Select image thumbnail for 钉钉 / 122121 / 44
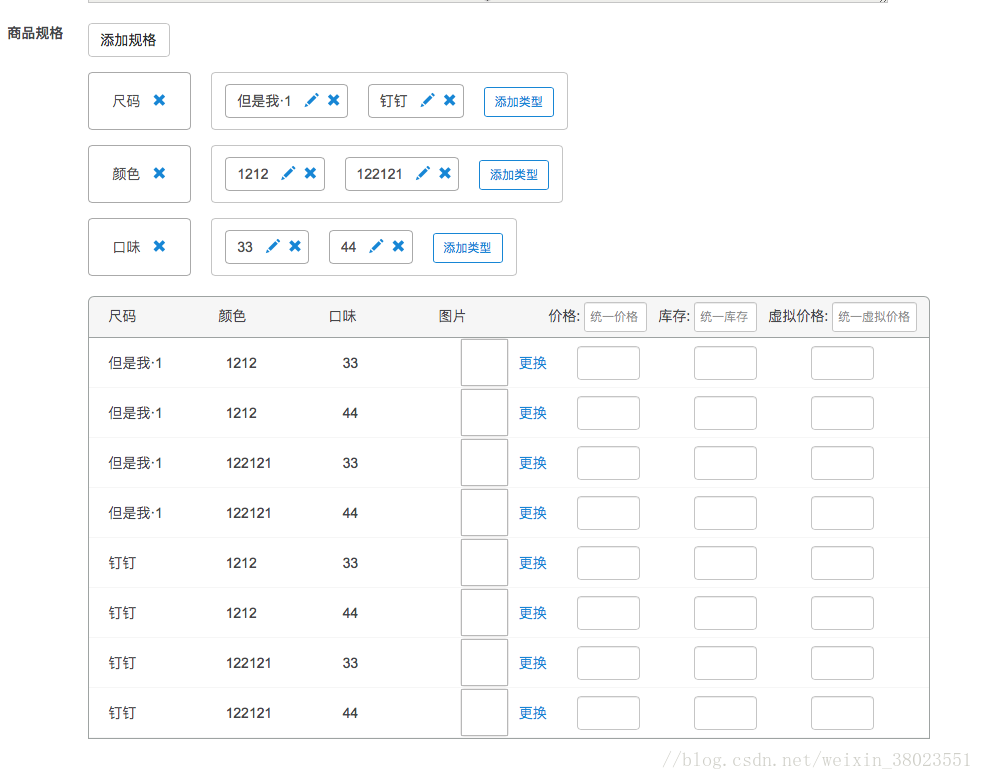The image size is (983, 780). coord(484,712)
